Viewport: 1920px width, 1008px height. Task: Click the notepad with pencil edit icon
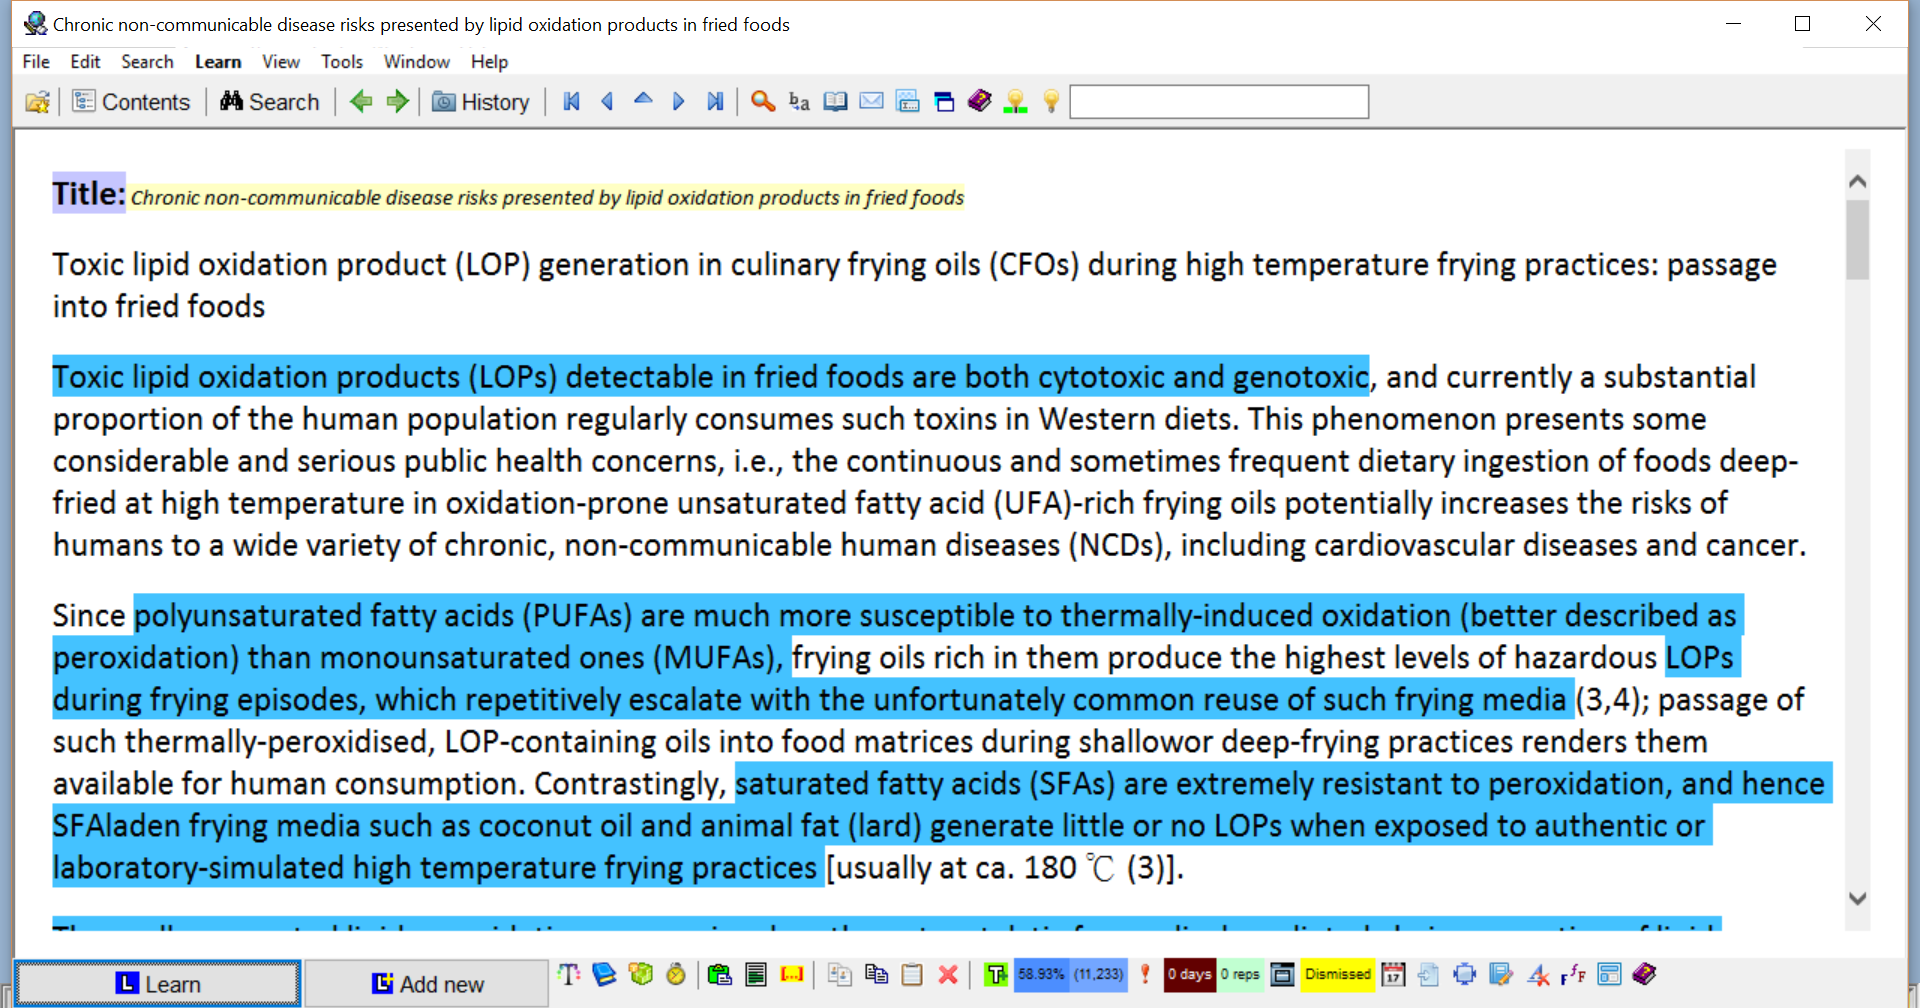point(1501,974)
